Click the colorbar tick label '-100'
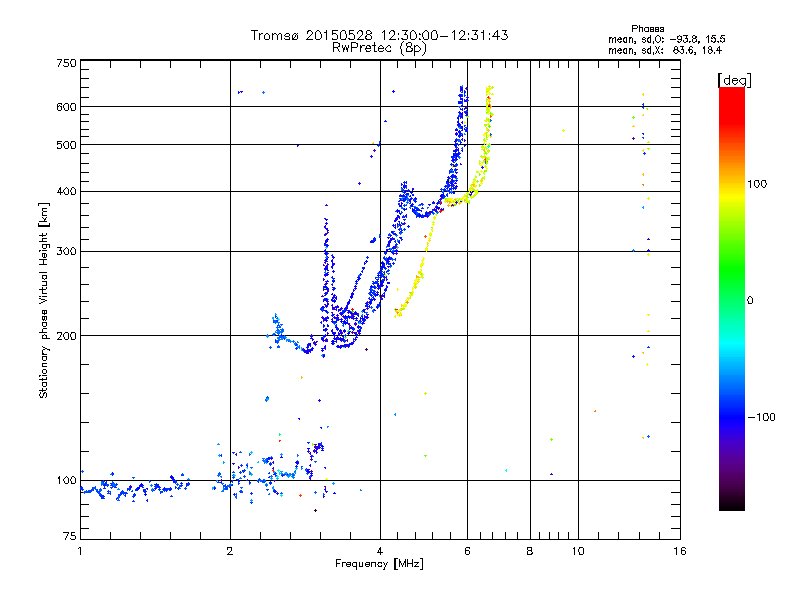800x600 pixels. pyautogui.click(x=761, y=417)
